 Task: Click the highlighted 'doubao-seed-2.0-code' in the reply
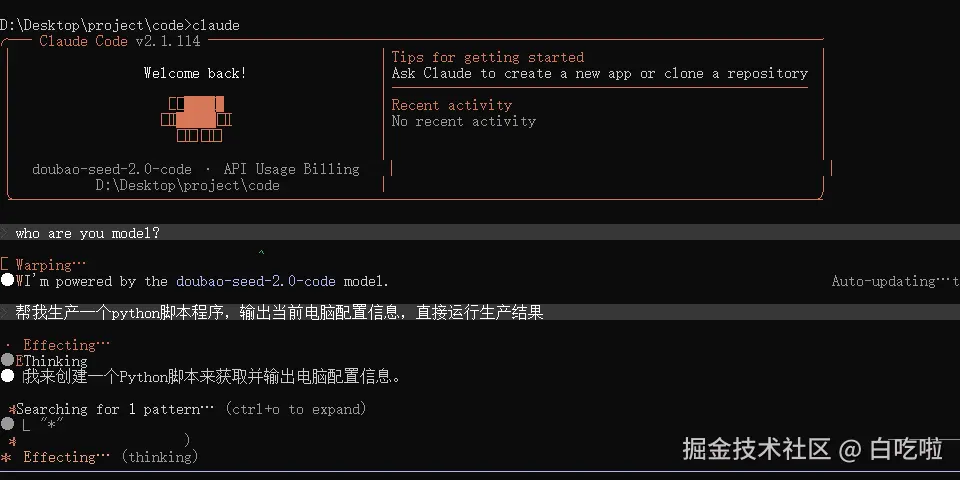click(256, 282)
